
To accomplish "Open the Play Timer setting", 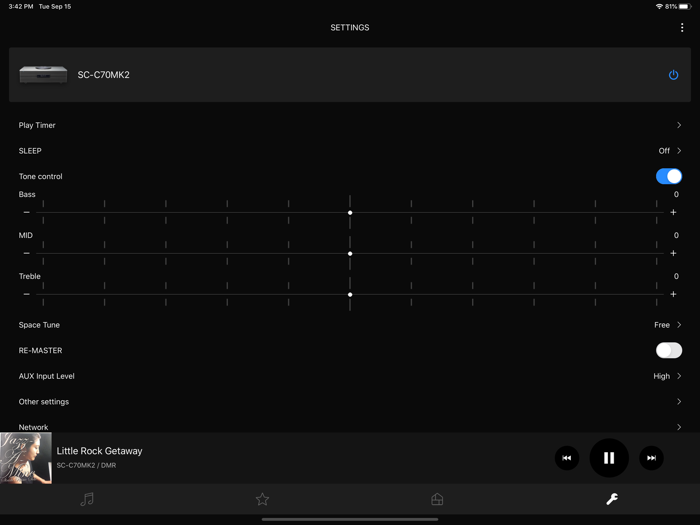I will tap(350, 125).
